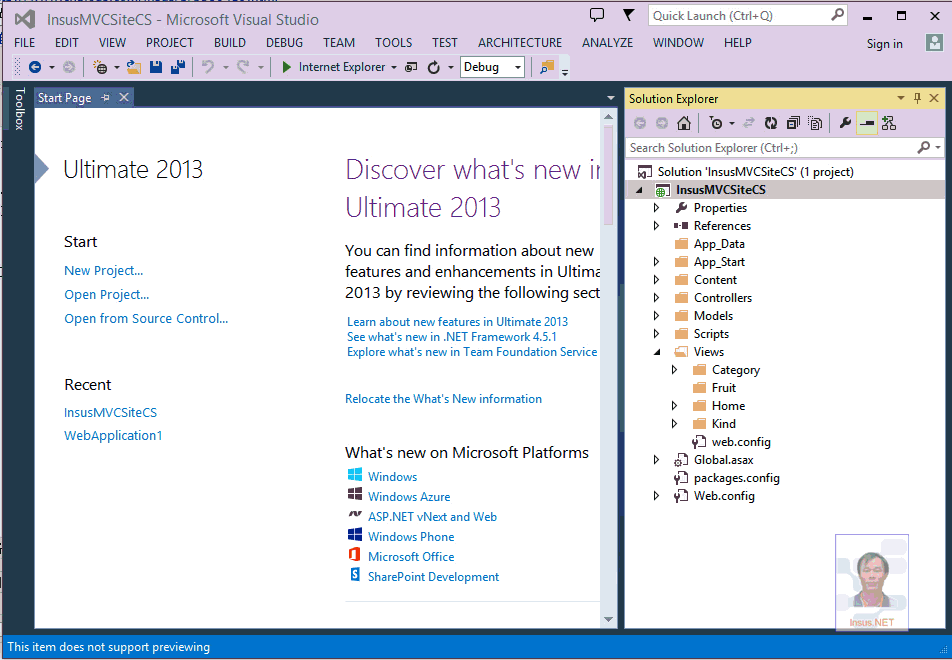Viewport: 952px width, 660px height.
Task: Click the Microsoft Office icon link
Action: [355, 555]
